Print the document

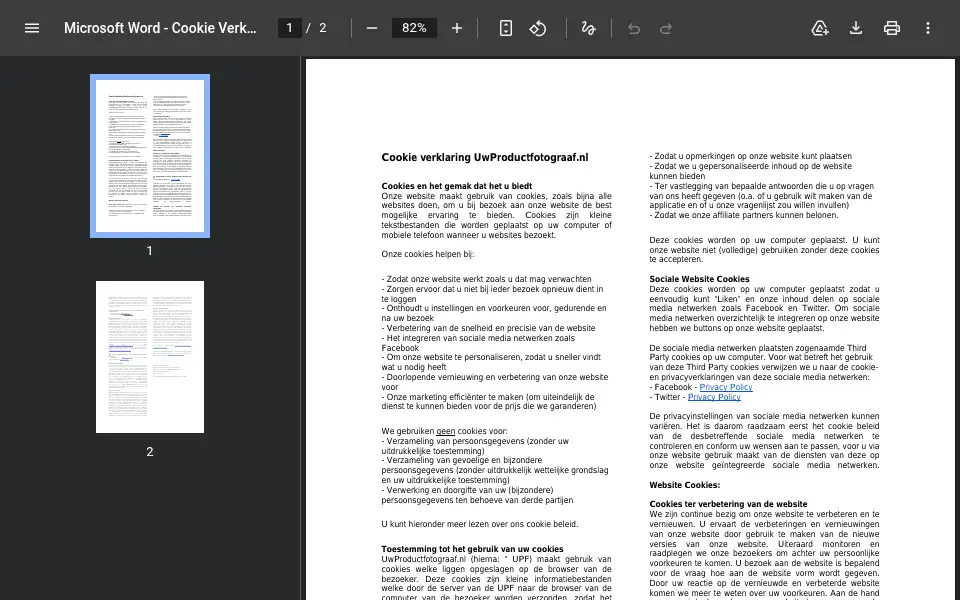click(x=891, y=28)
